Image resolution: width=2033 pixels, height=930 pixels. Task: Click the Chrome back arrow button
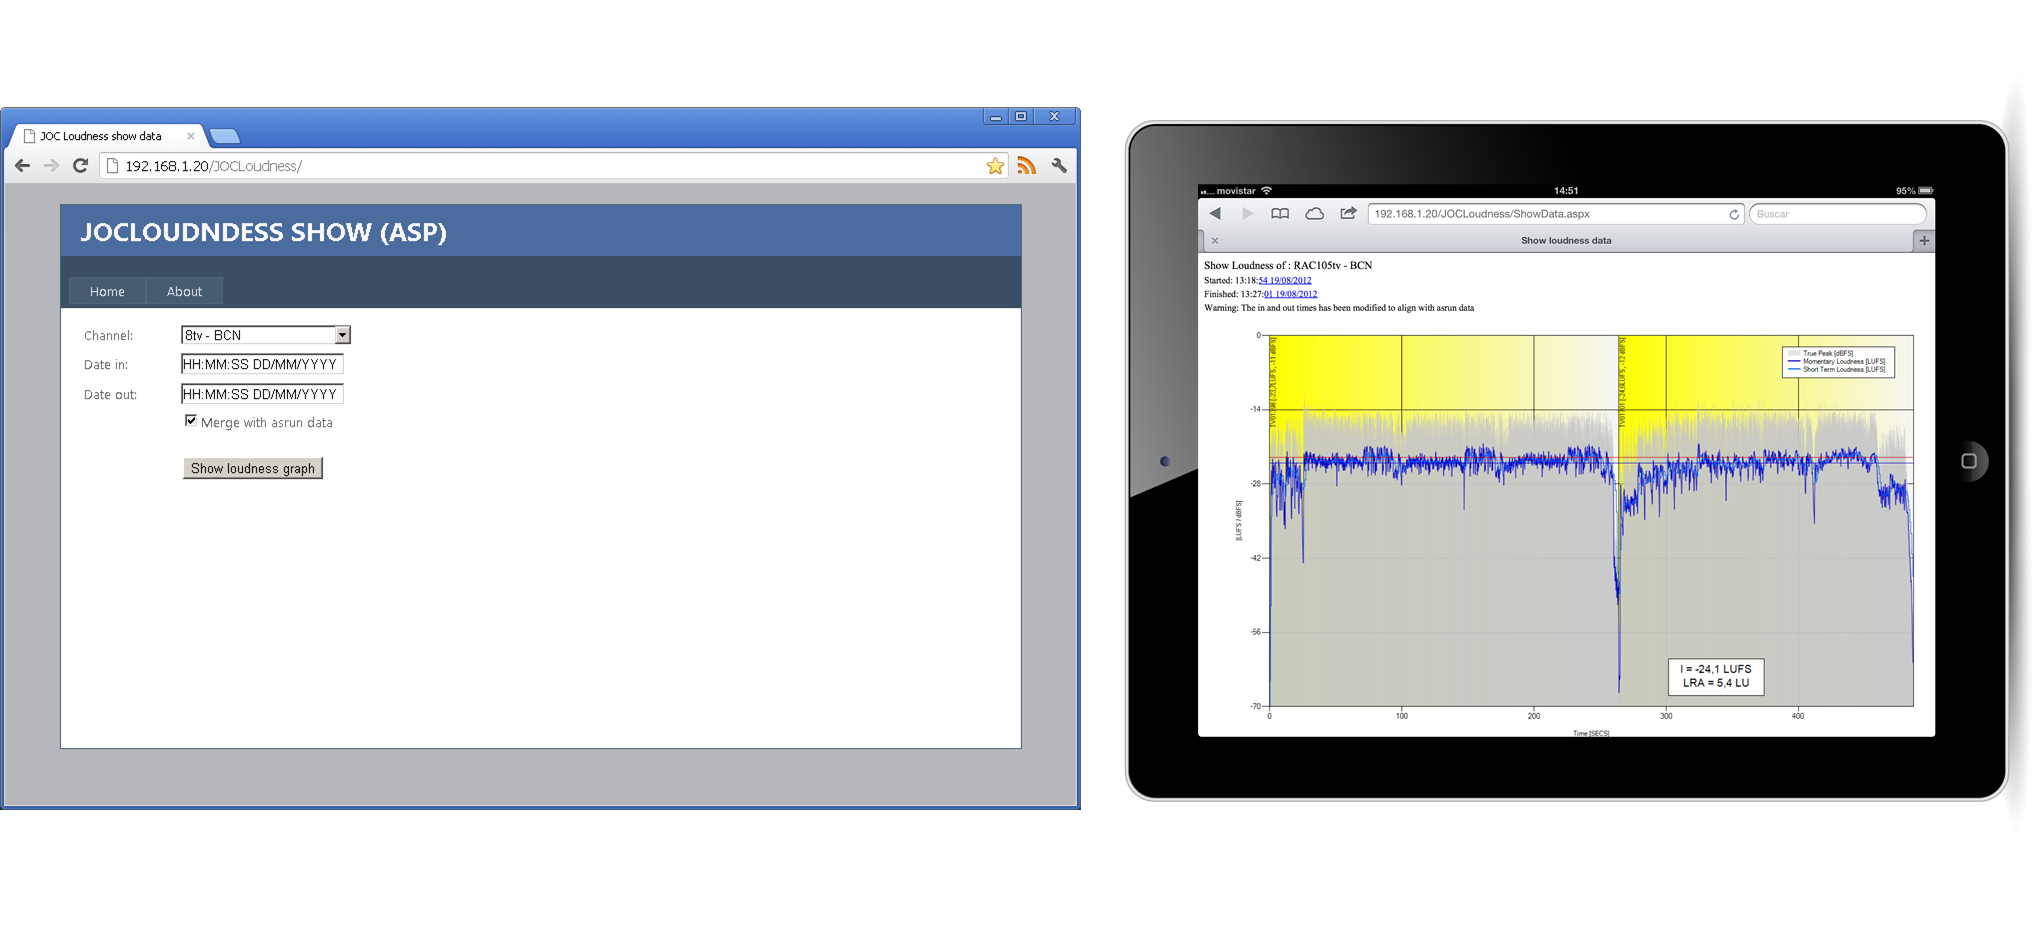tap(22, 166)
